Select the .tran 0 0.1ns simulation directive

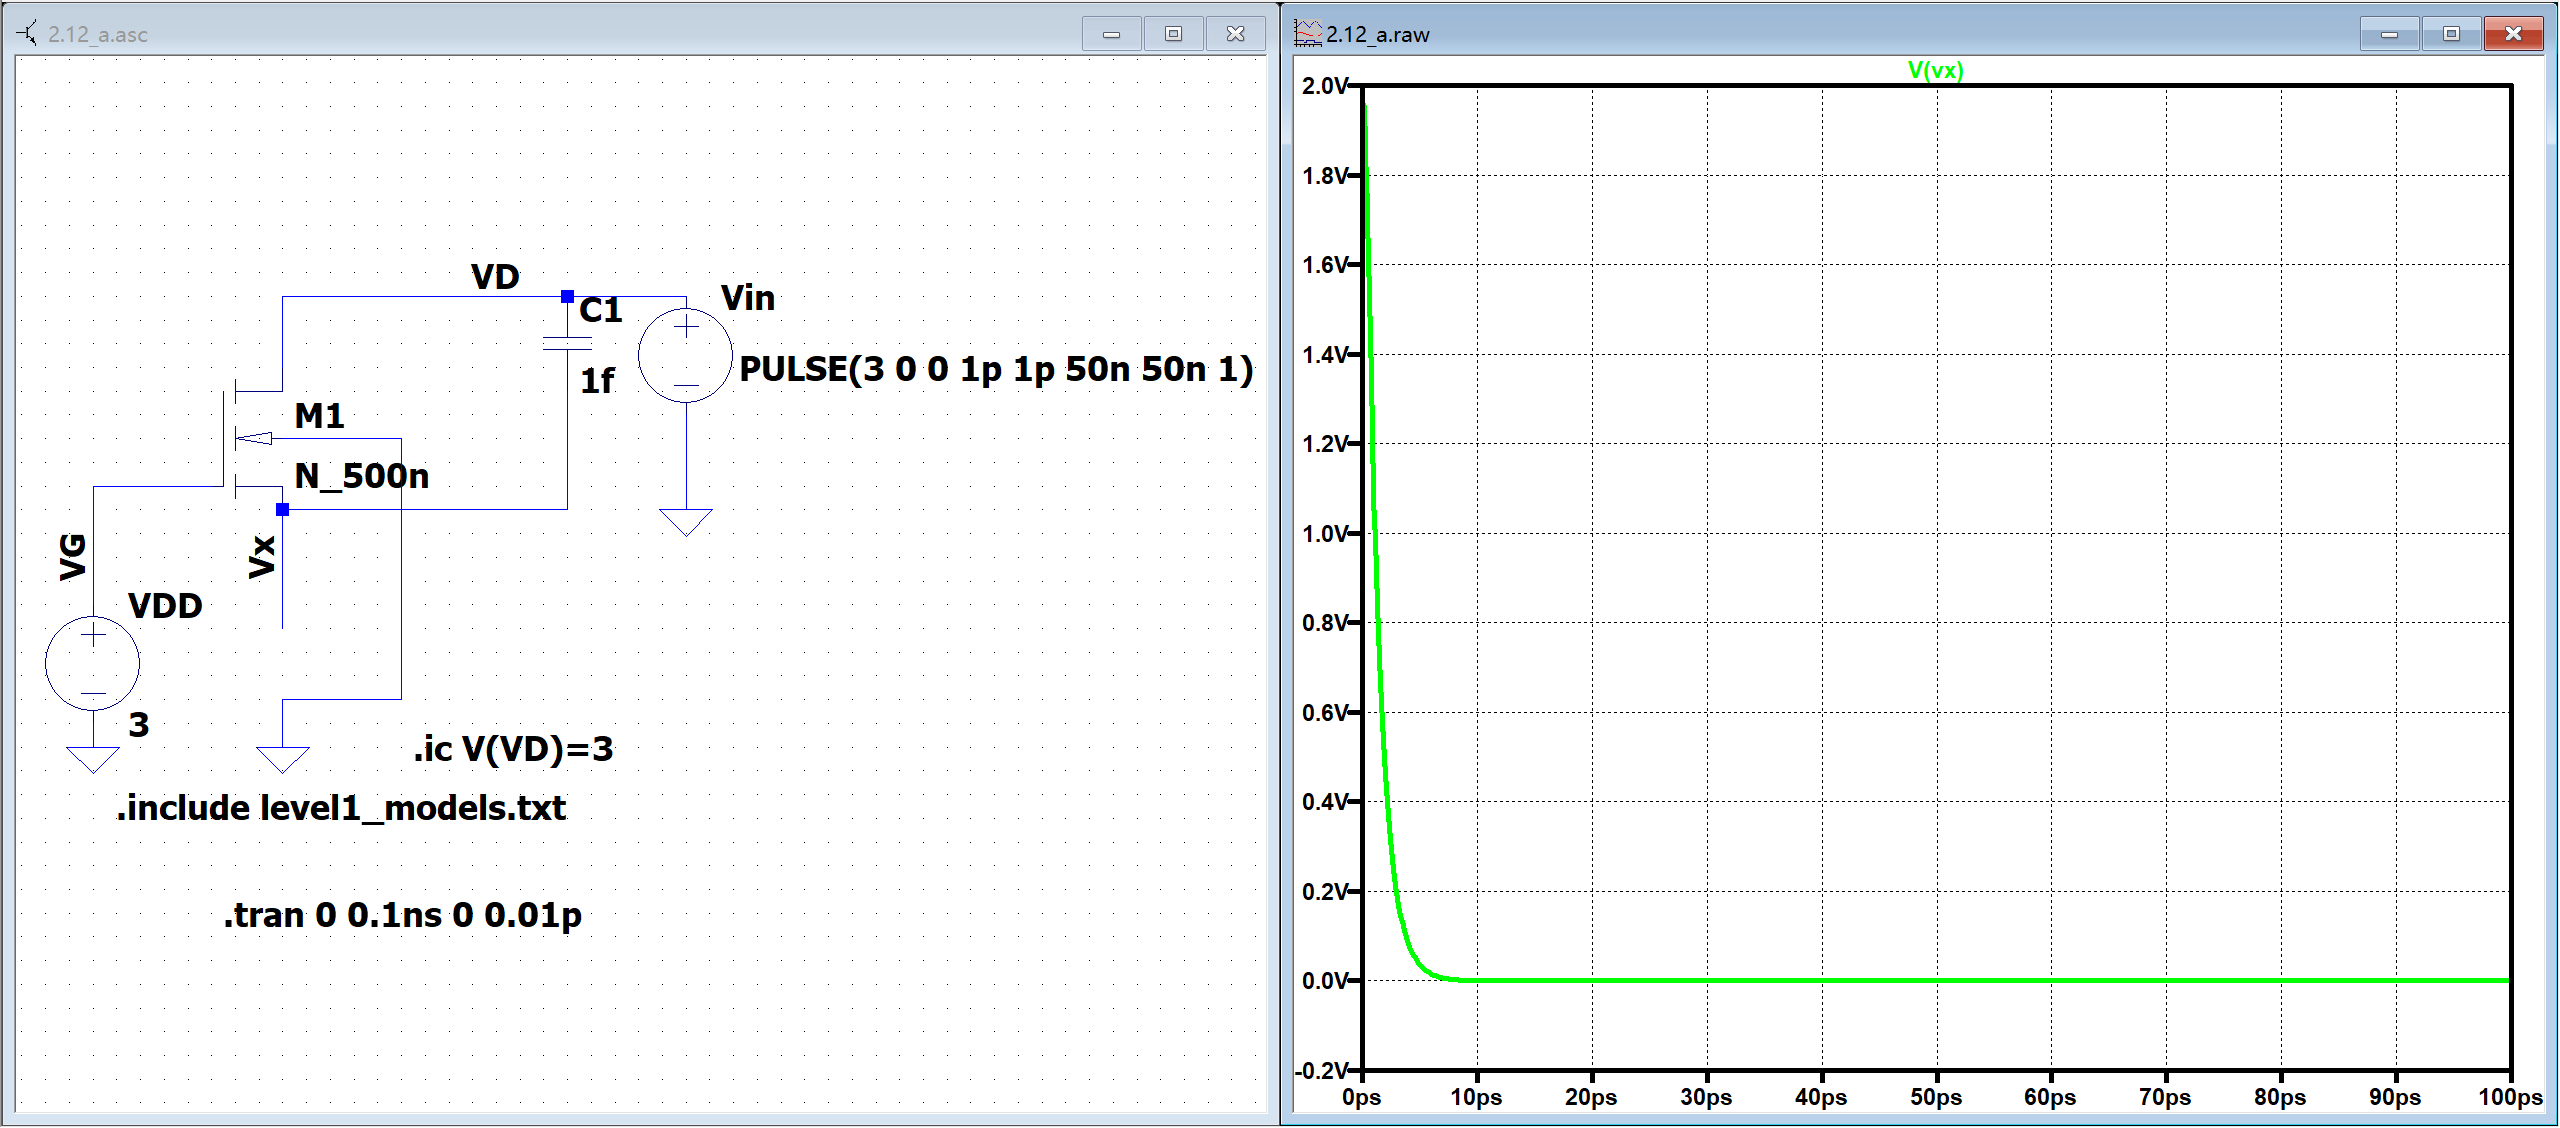tap(402, 914)
